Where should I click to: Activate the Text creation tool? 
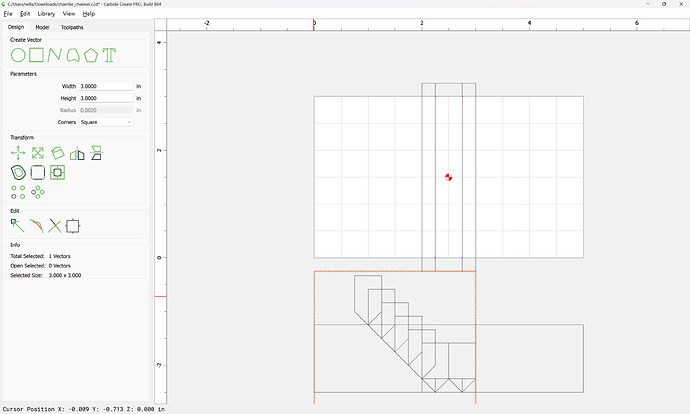109,54
